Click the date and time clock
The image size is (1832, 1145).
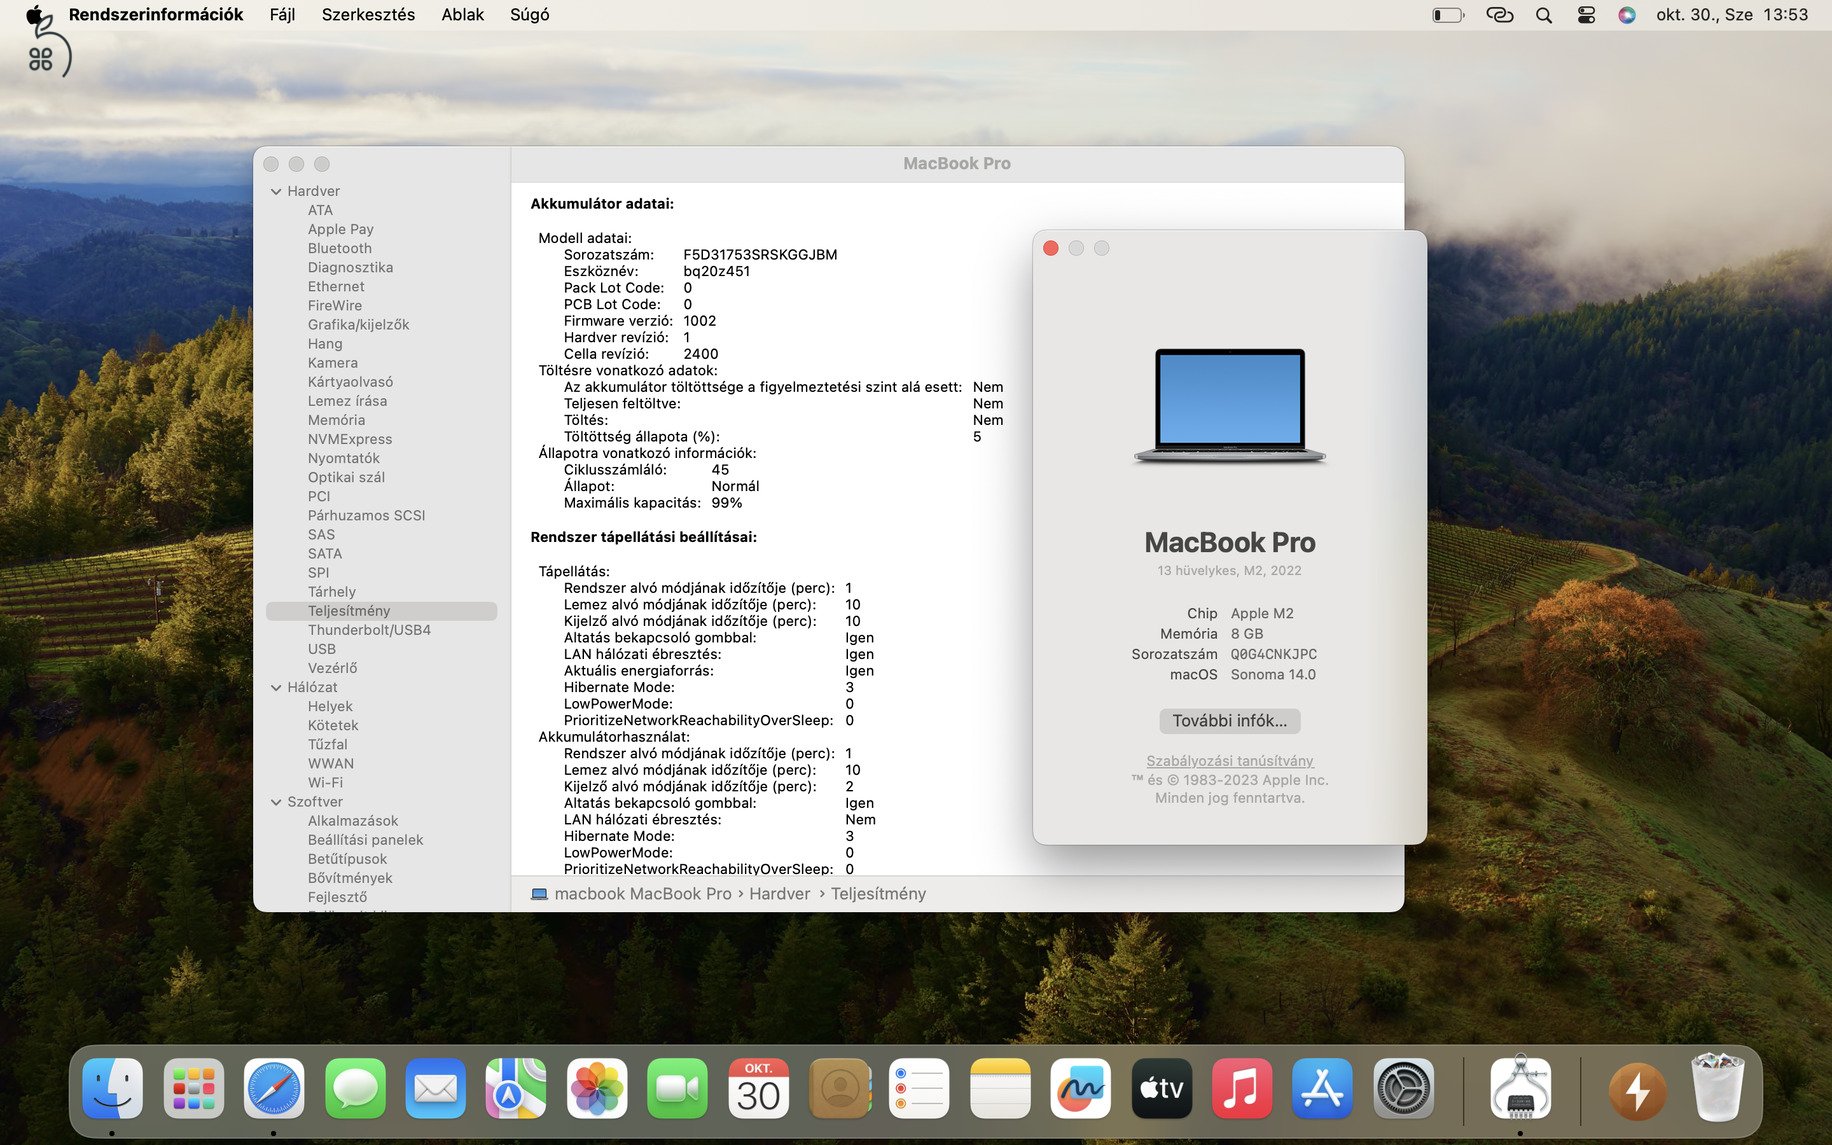coord(1732,15)
